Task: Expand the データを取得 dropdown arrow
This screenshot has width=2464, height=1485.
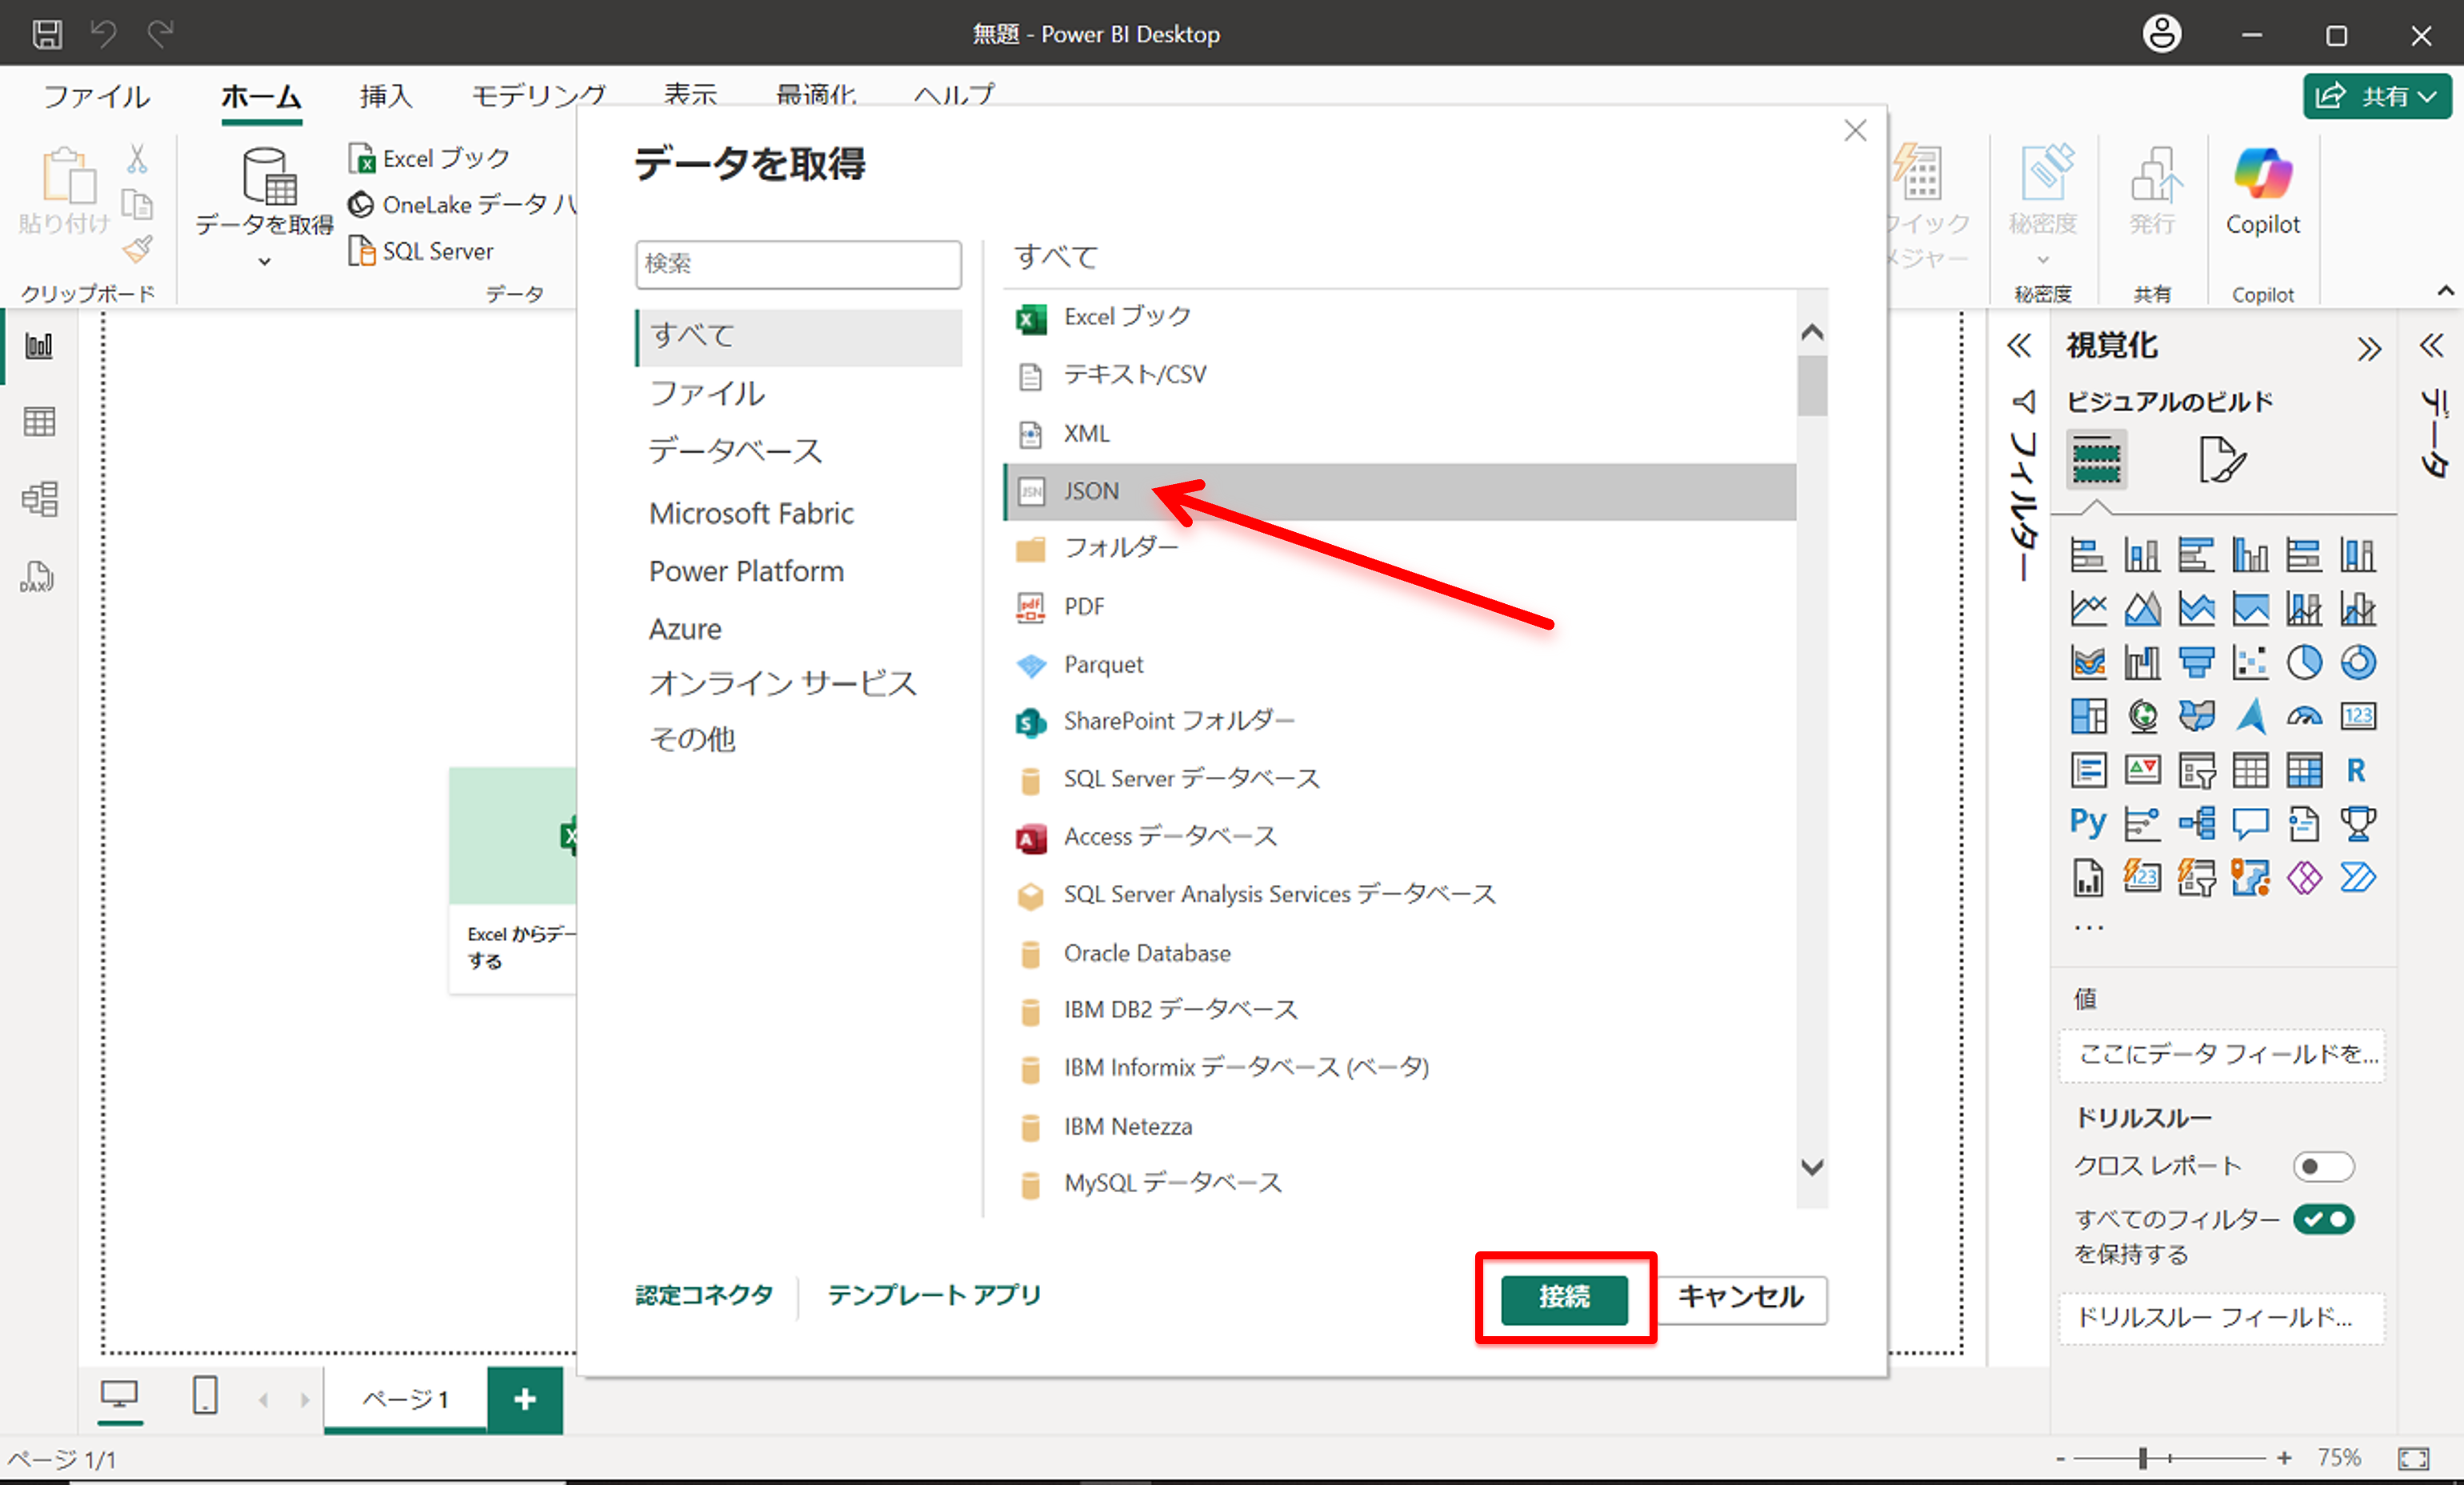Action: click(264, 262)
